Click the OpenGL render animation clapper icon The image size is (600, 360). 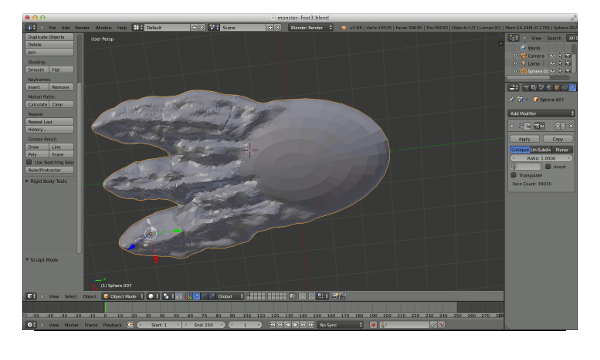coord(342,296)
